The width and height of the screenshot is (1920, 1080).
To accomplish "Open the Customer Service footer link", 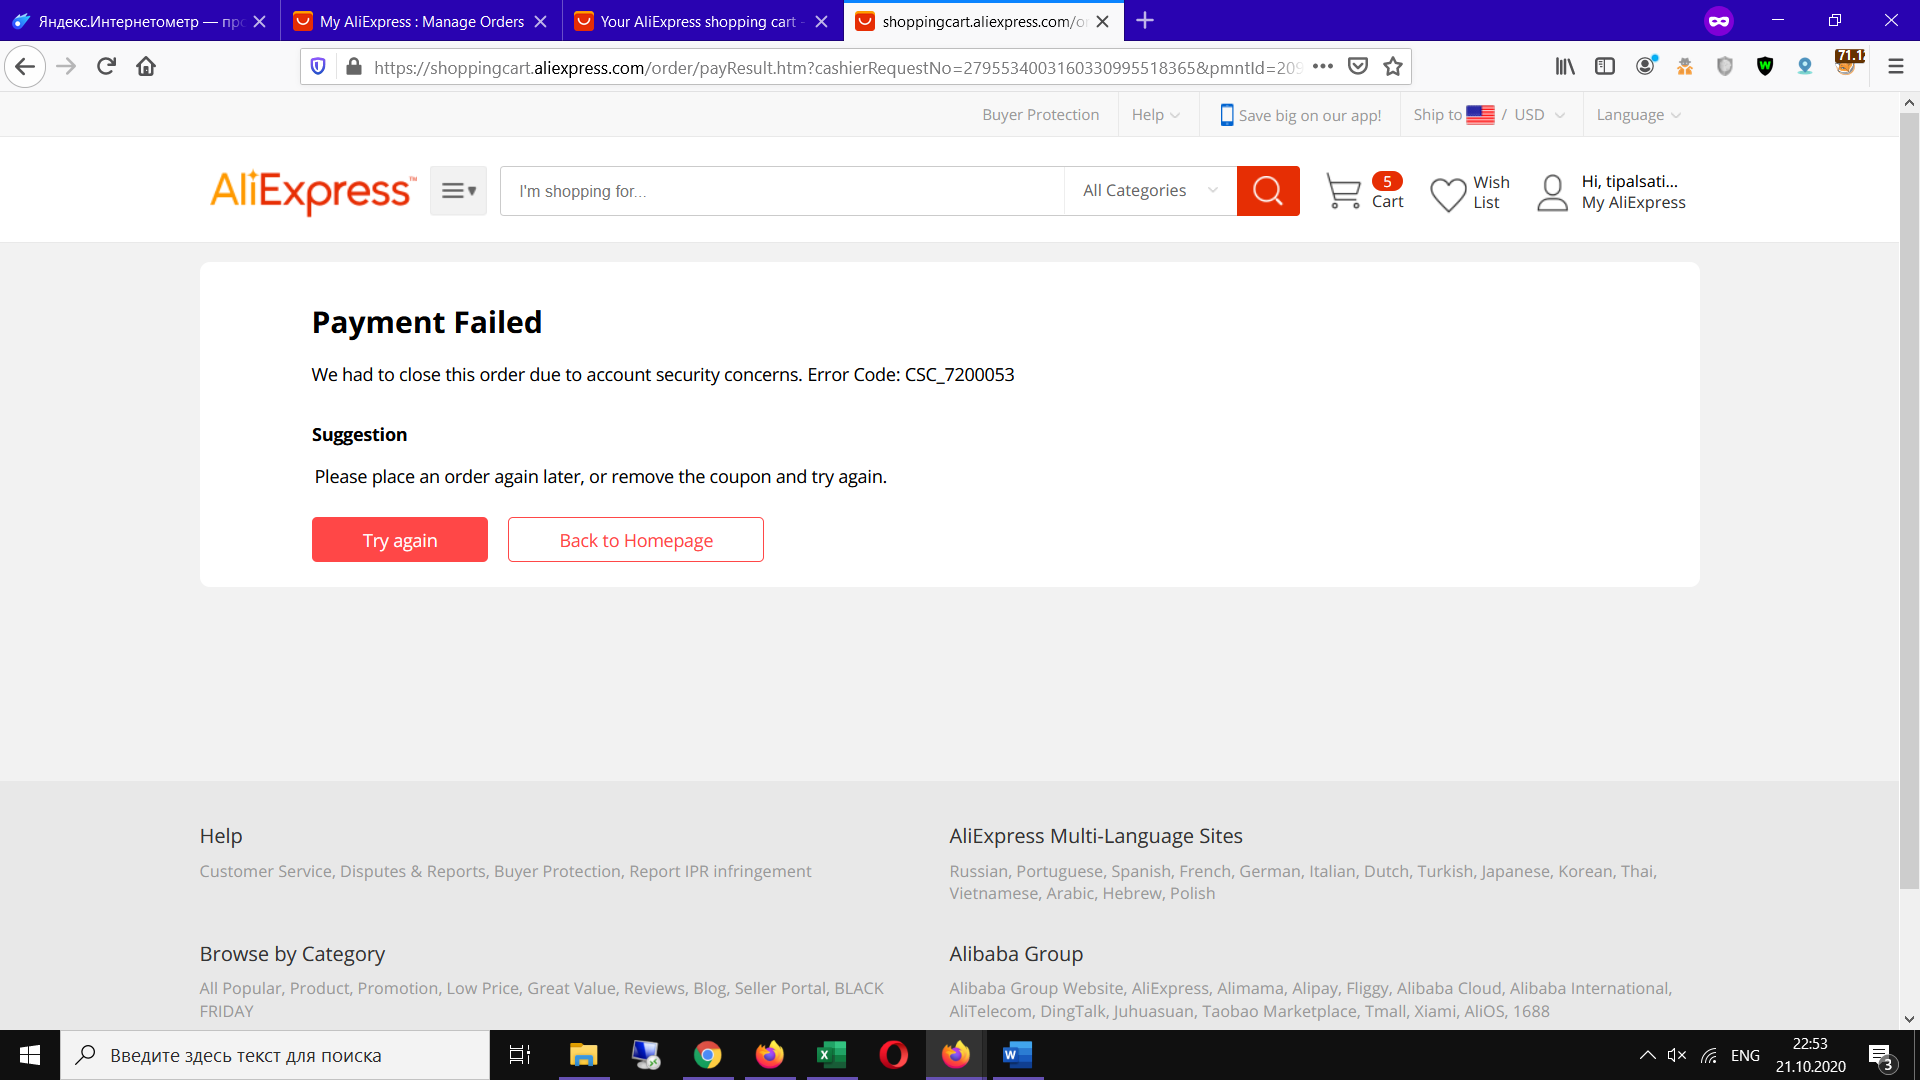I will click(265, 871).
